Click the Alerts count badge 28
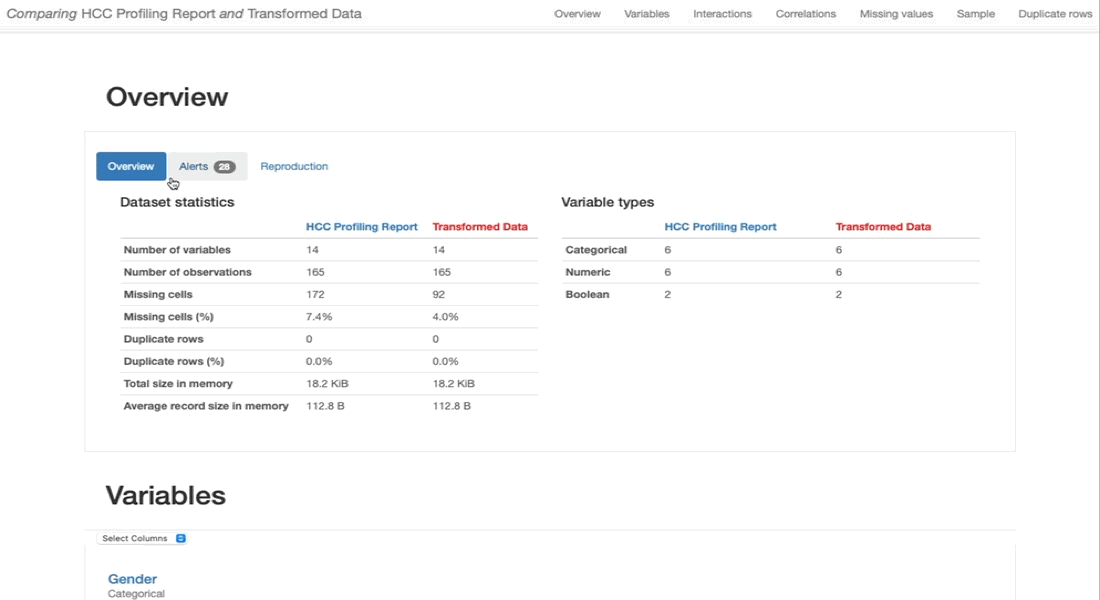The image size is (1100, 600). (224, 166)
